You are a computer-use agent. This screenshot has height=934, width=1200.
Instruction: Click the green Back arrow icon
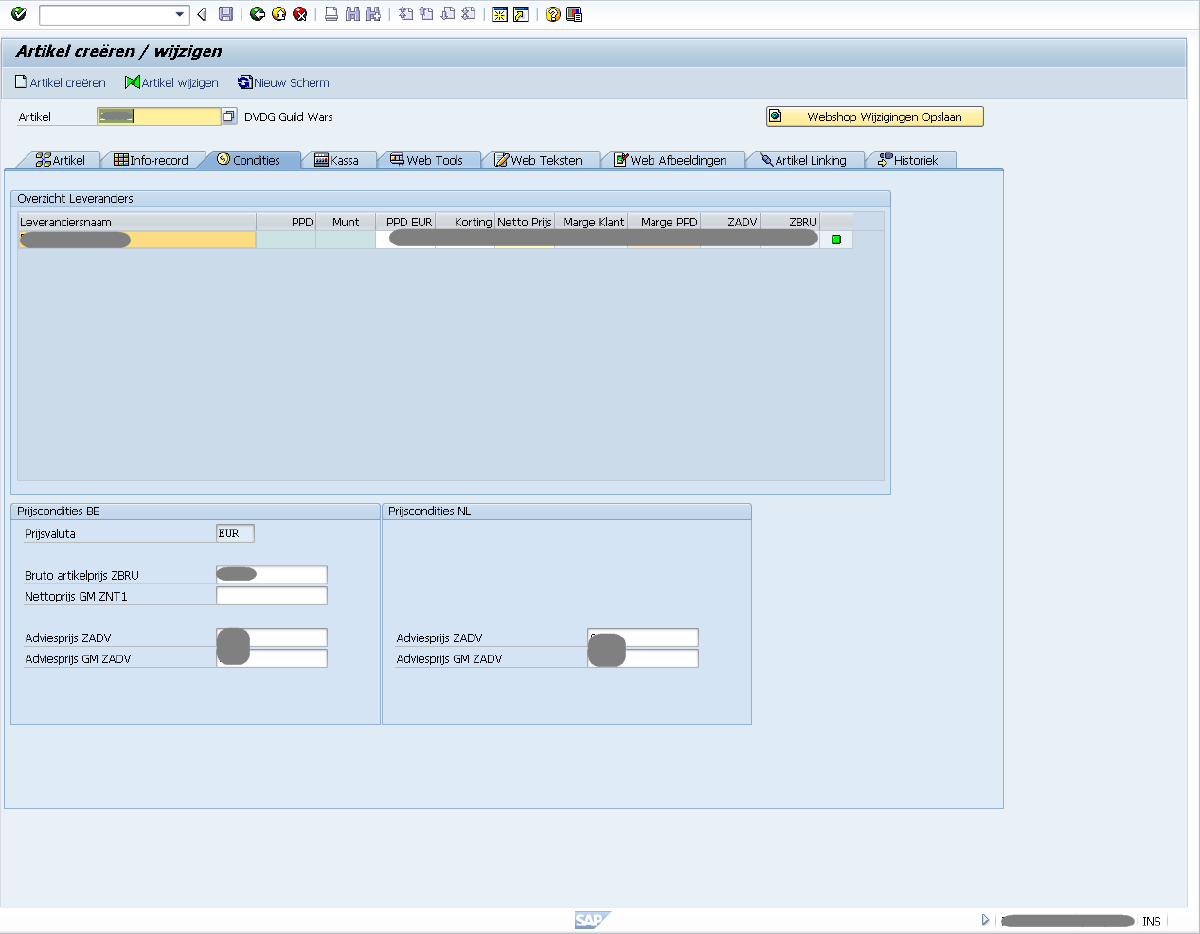point(257,14)
